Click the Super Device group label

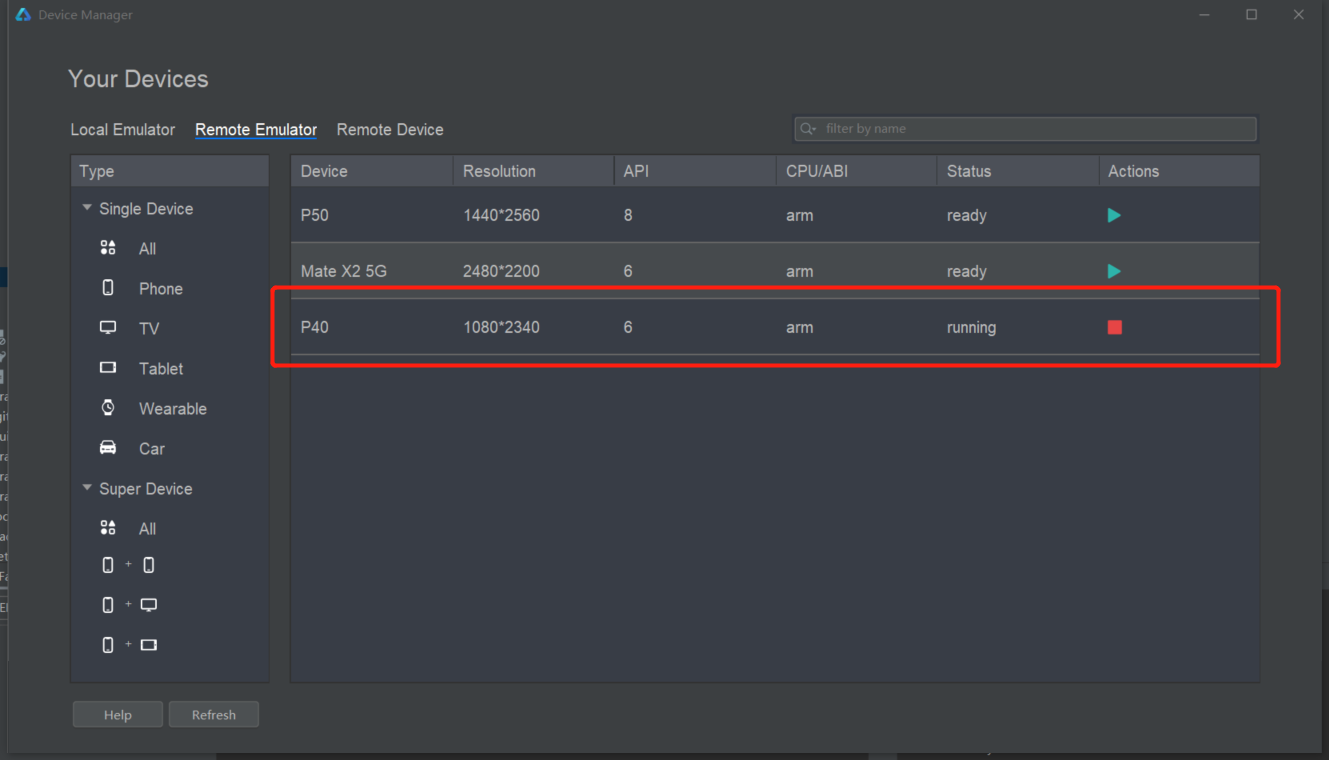pos(146,488)
